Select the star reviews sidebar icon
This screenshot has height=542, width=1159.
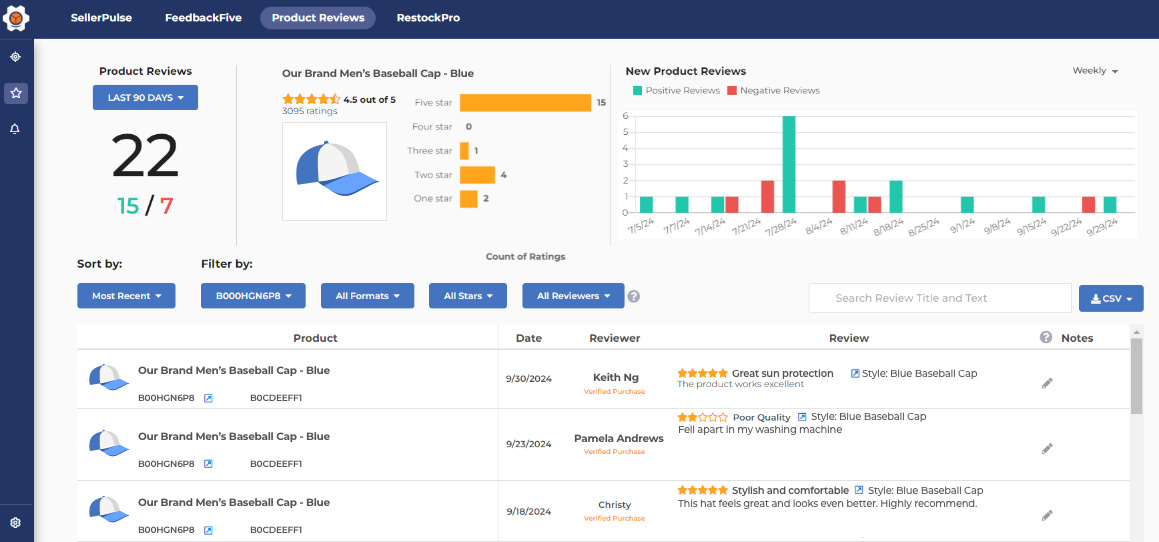click(16, 93)
